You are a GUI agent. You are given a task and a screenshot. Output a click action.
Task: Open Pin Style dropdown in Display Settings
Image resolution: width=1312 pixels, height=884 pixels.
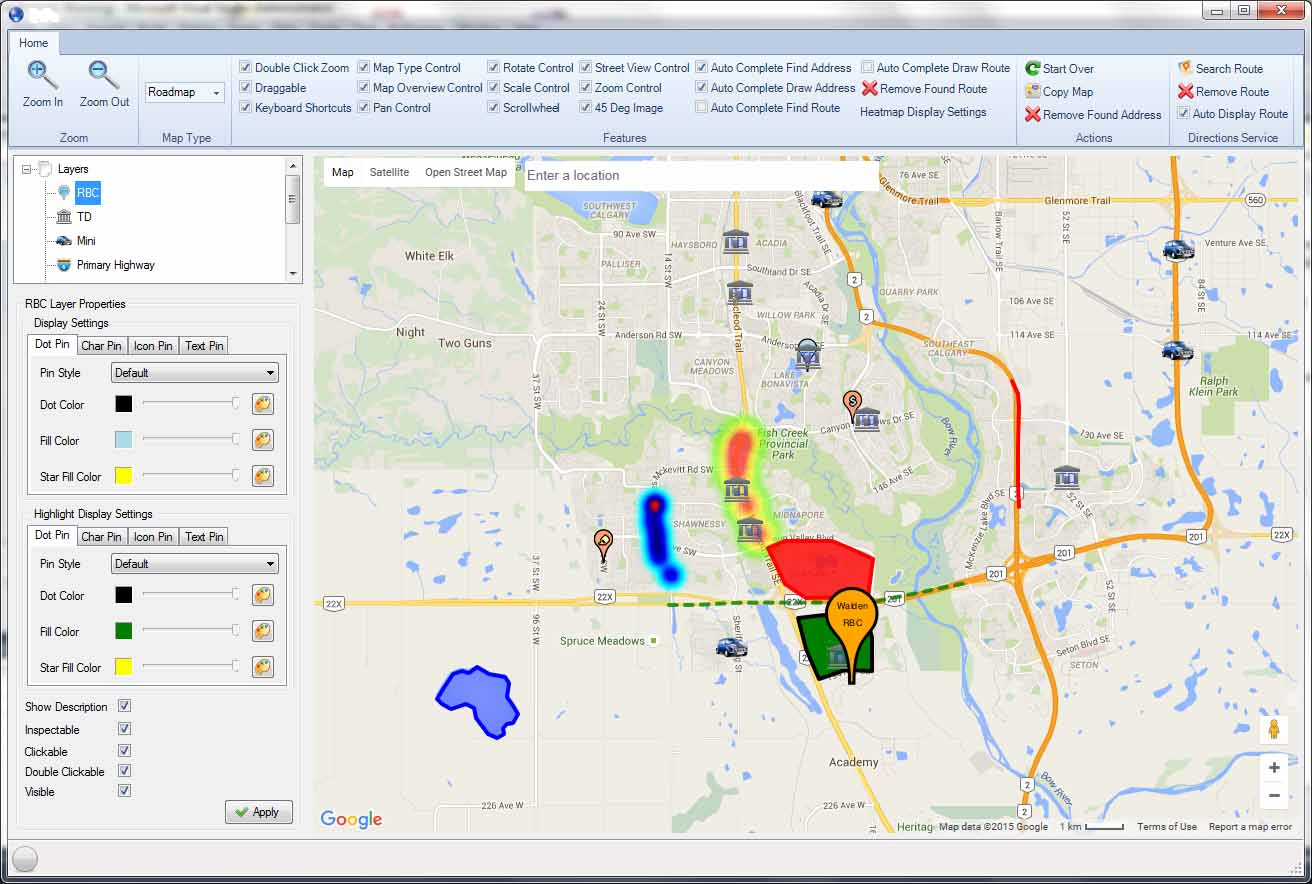(x=194, y=373)
